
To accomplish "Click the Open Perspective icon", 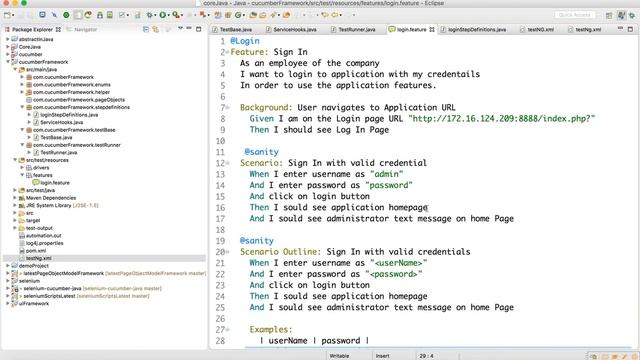I will tap(609, 16).
